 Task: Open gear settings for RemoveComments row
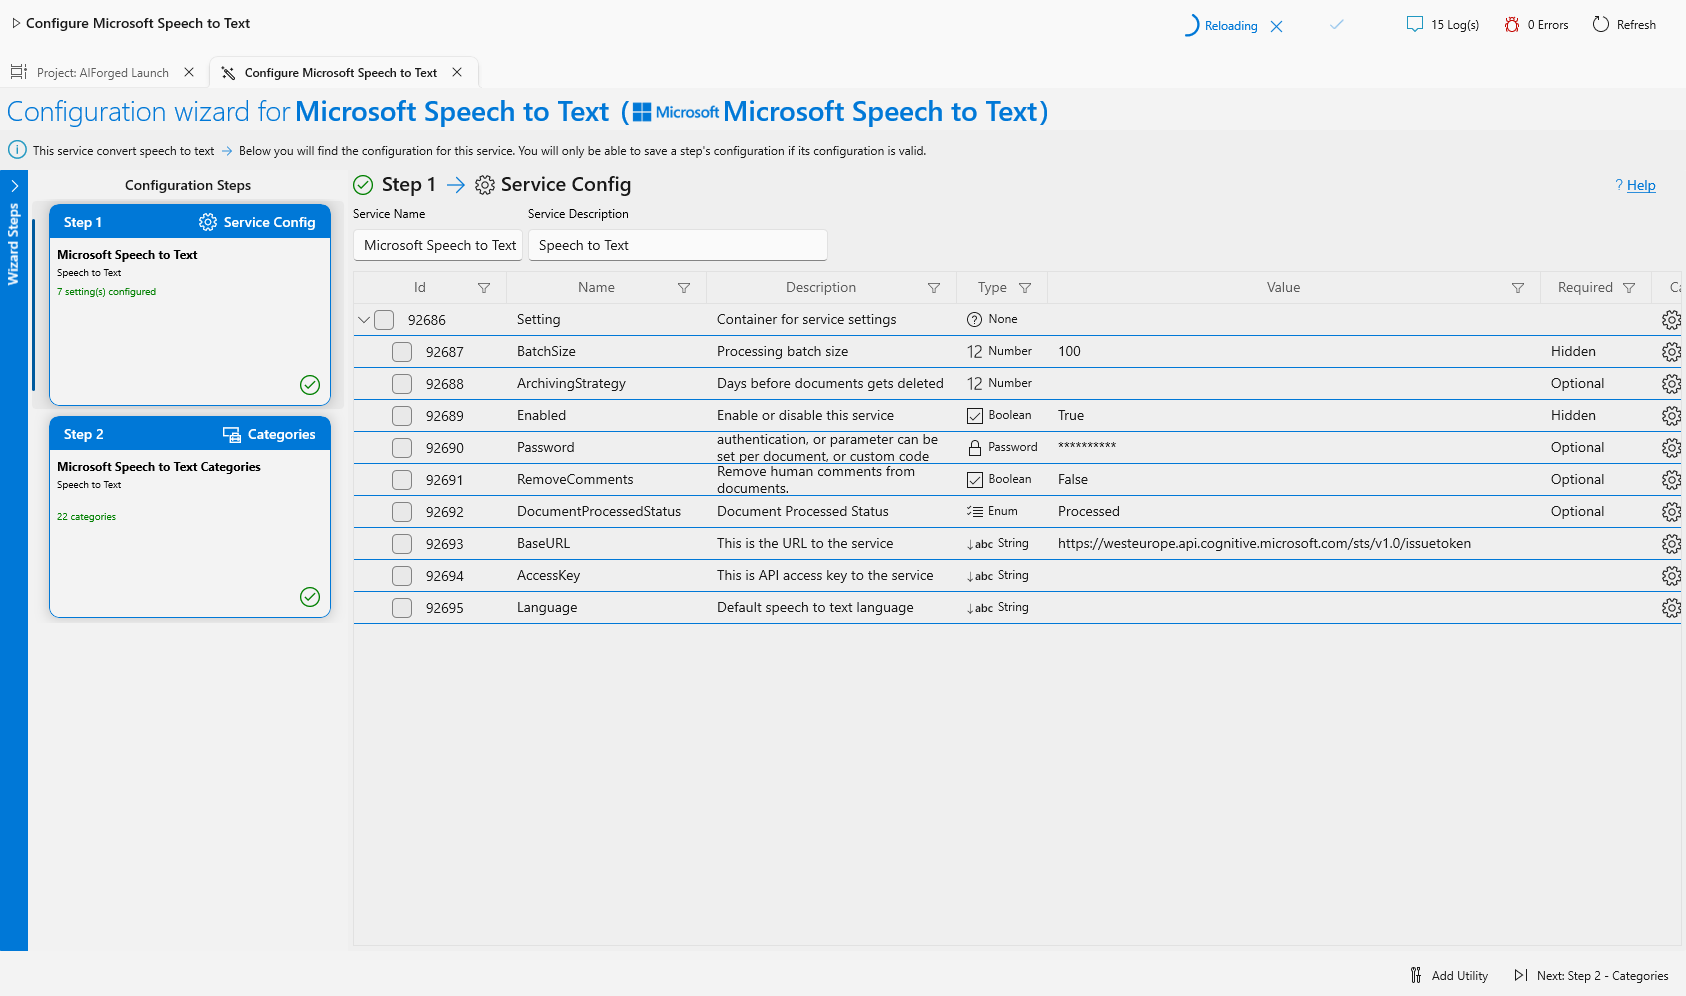[x=1671, y=480]
